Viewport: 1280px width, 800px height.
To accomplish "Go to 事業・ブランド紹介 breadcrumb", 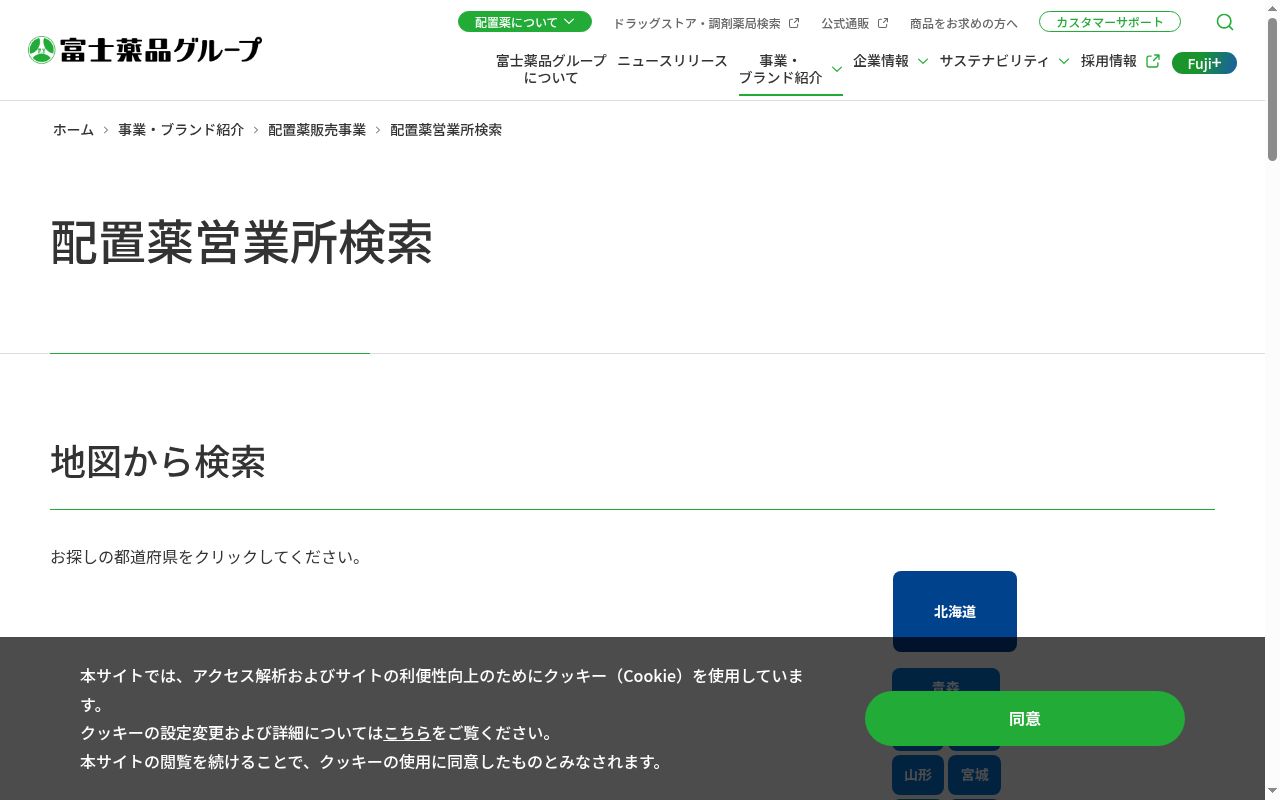I will [x=181, y=130].
